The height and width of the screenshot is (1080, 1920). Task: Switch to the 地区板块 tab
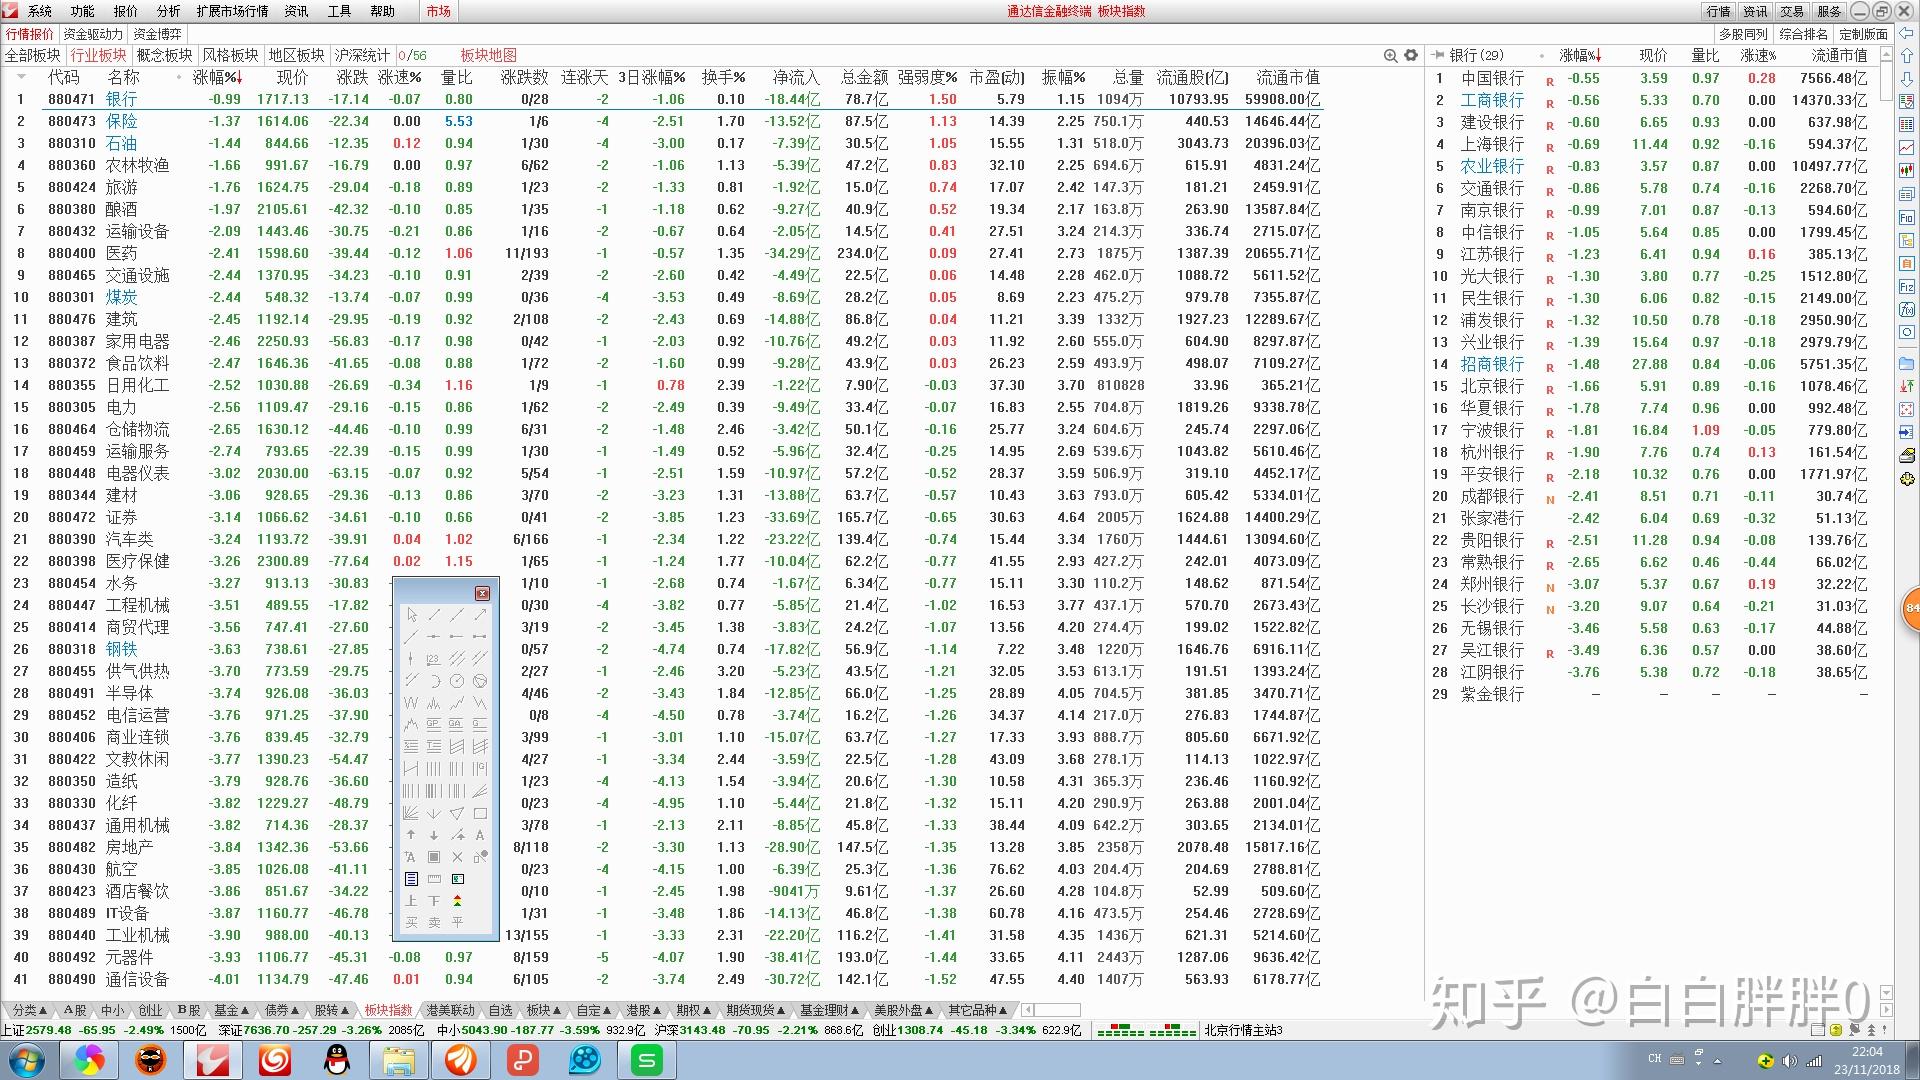tap(297, 56)
